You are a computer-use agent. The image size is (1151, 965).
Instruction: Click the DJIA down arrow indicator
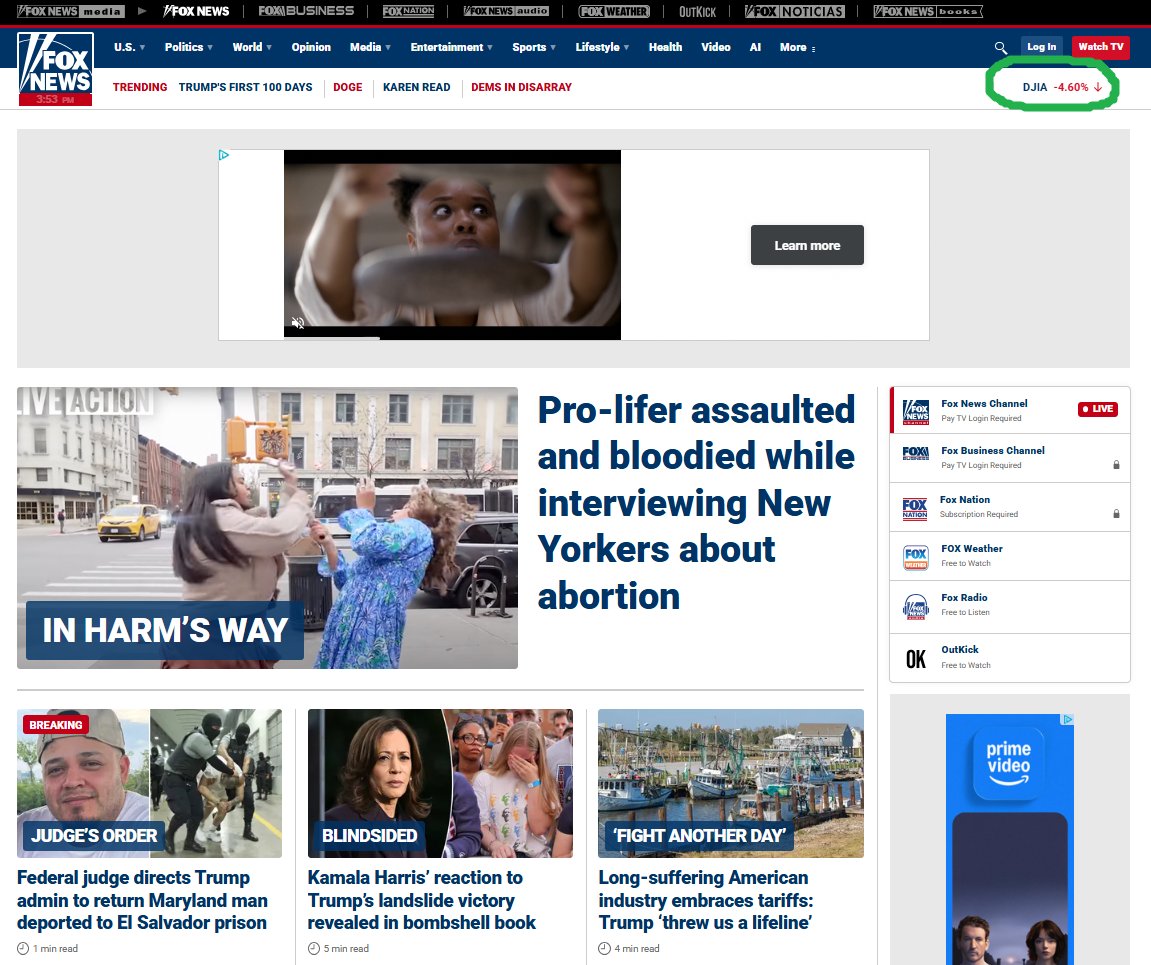(1098, 87)
